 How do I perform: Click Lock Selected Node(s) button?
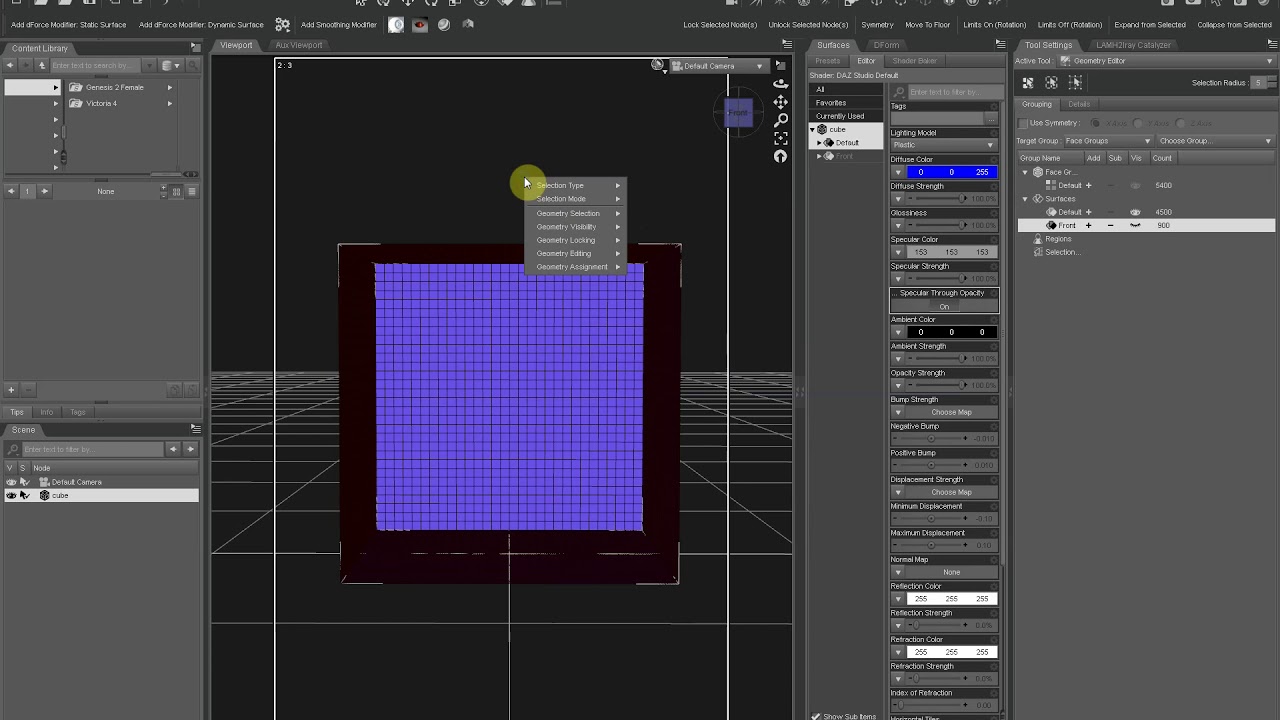point(720,25)
